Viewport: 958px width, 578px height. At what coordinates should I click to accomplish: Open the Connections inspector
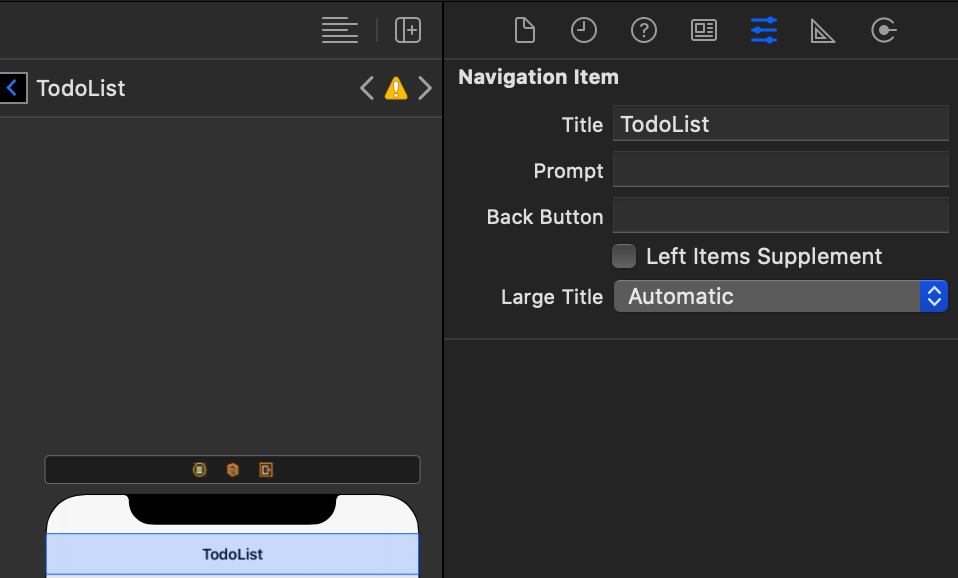(x=883, y=30)
